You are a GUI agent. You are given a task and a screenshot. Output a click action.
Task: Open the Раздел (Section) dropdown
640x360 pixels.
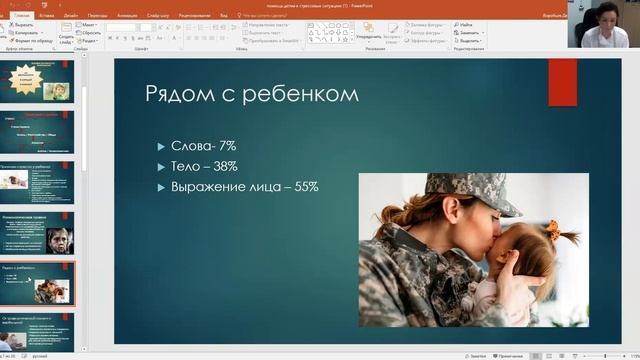point(87,41)
